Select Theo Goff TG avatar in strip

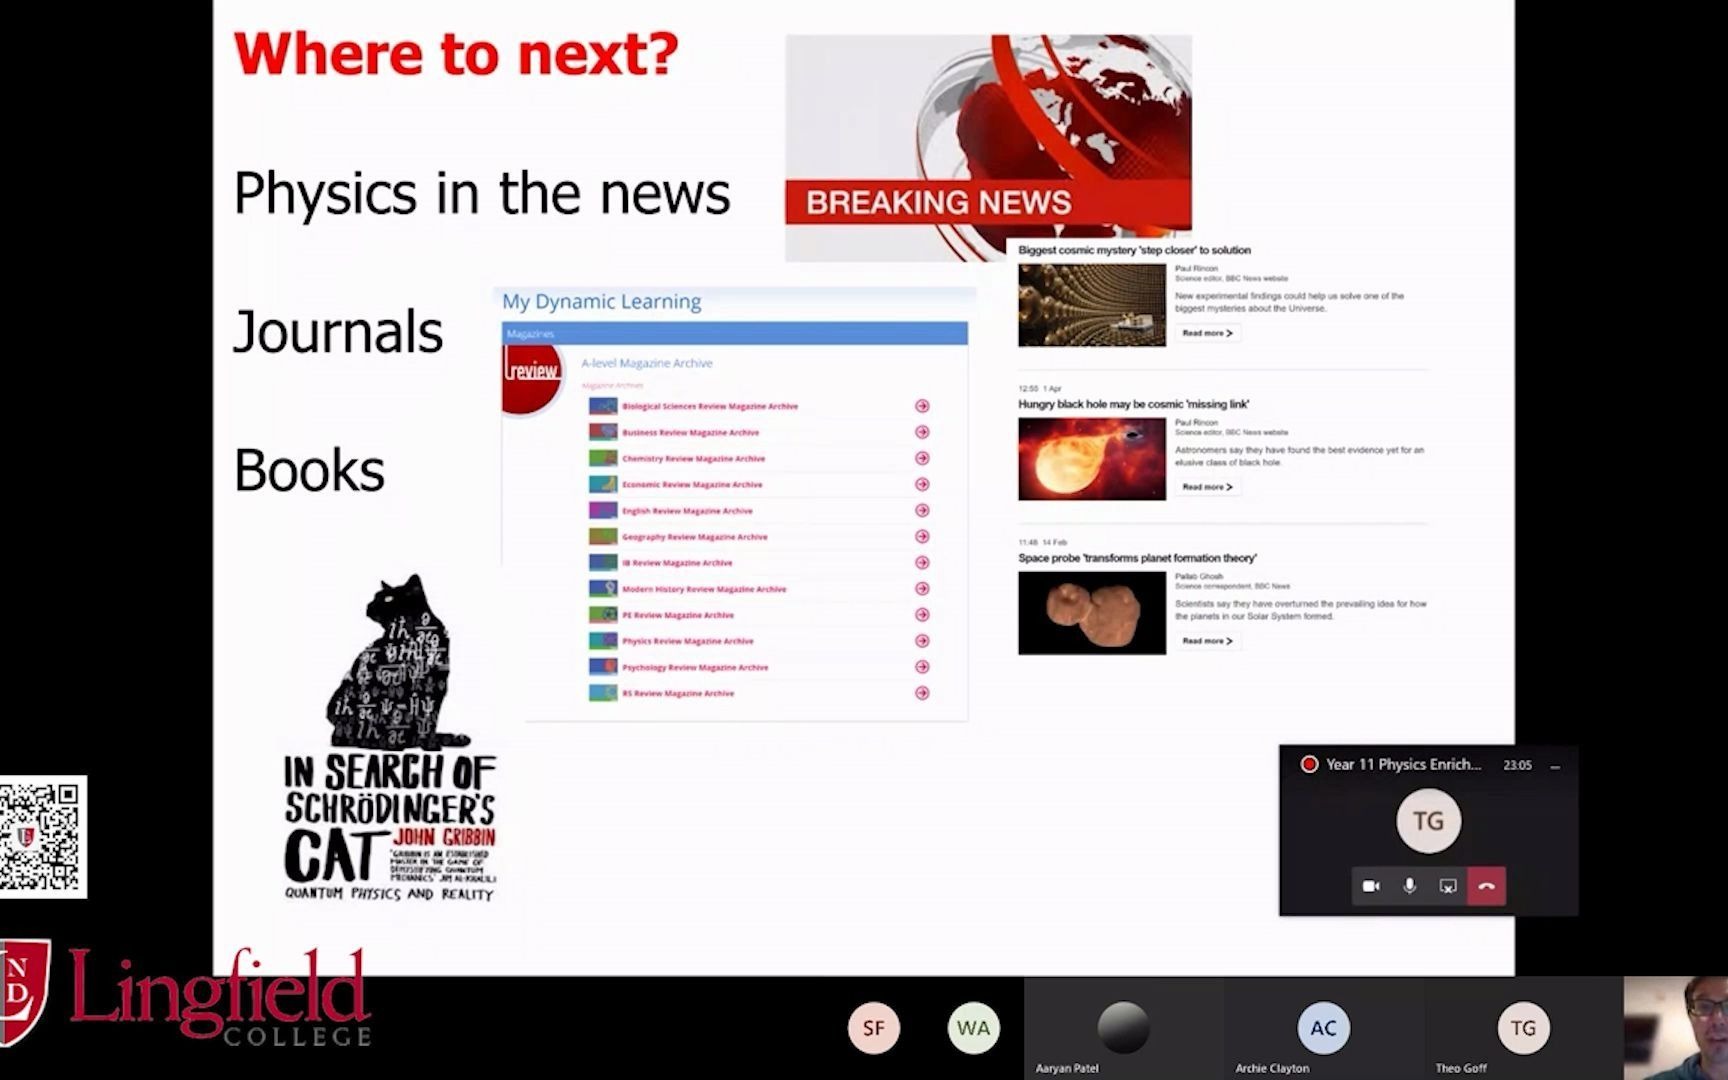[1523, 1028]
